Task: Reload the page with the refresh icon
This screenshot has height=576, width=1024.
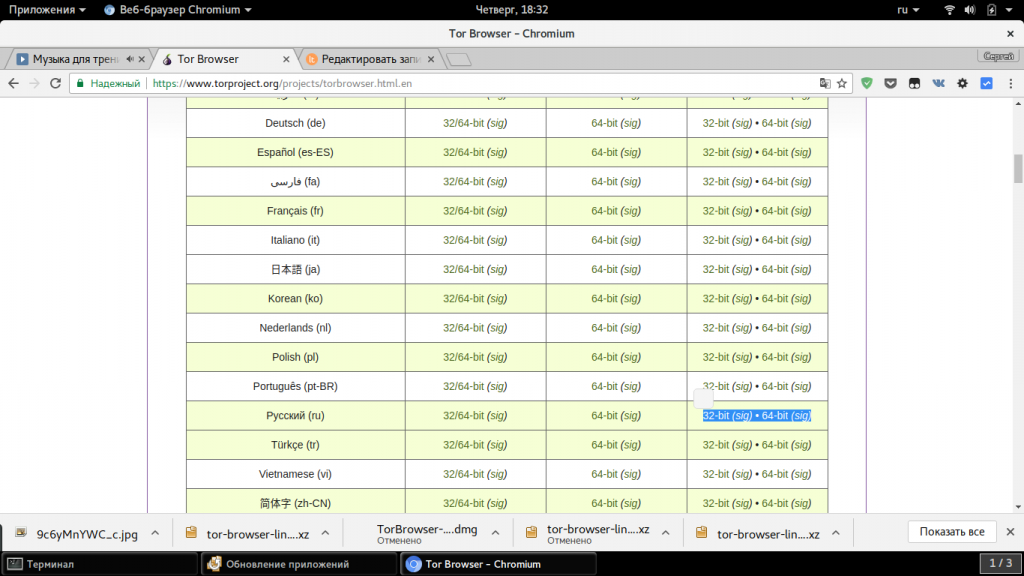Action: coord(57,84)
